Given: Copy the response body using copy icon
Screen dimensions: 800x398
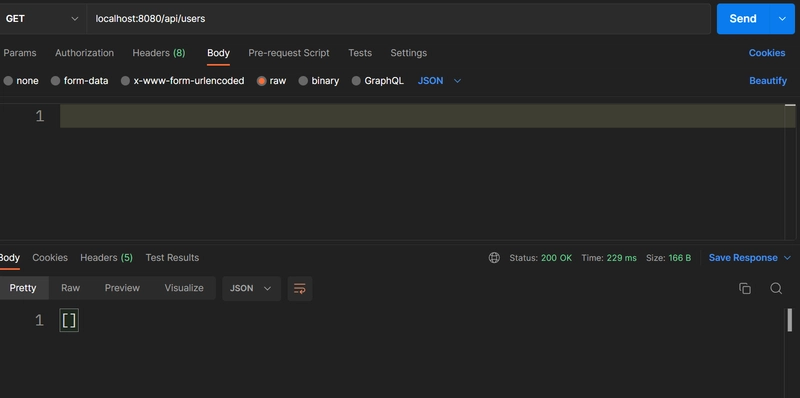Looking at the screenshot, I should [744, 288].
